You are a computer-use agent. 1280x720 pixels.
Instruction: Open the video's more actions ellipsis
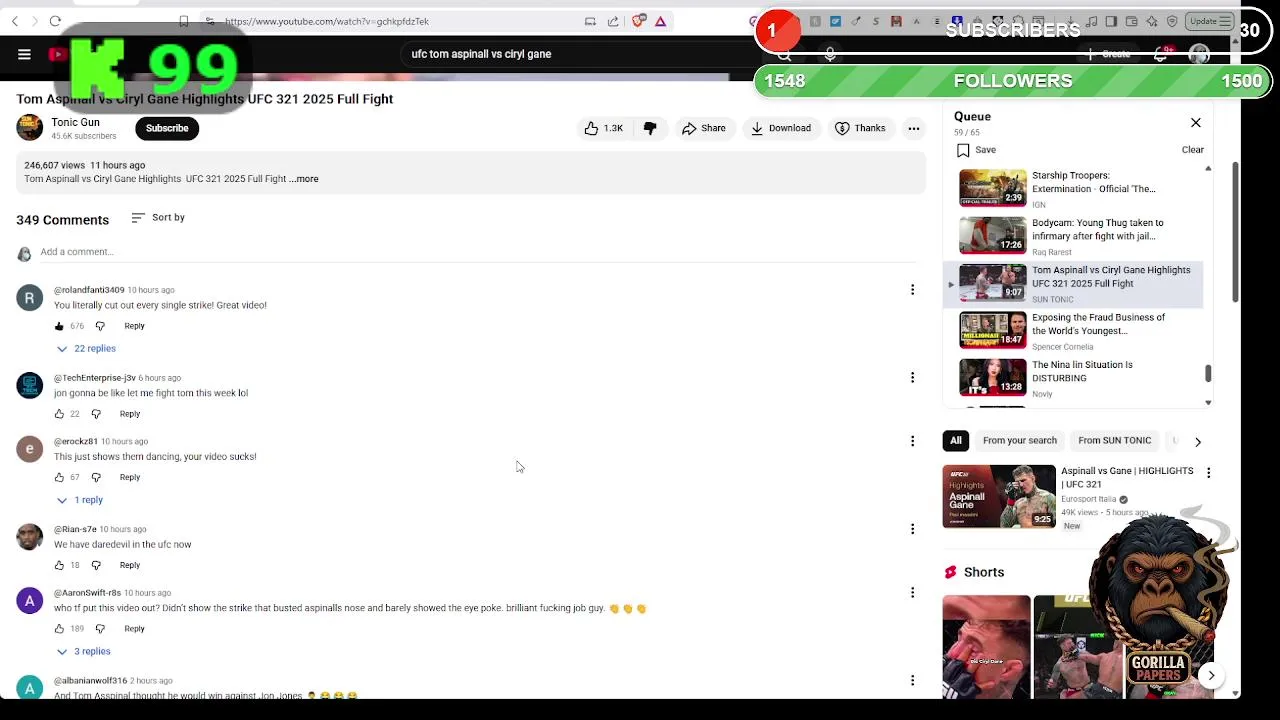click(914, 128)
